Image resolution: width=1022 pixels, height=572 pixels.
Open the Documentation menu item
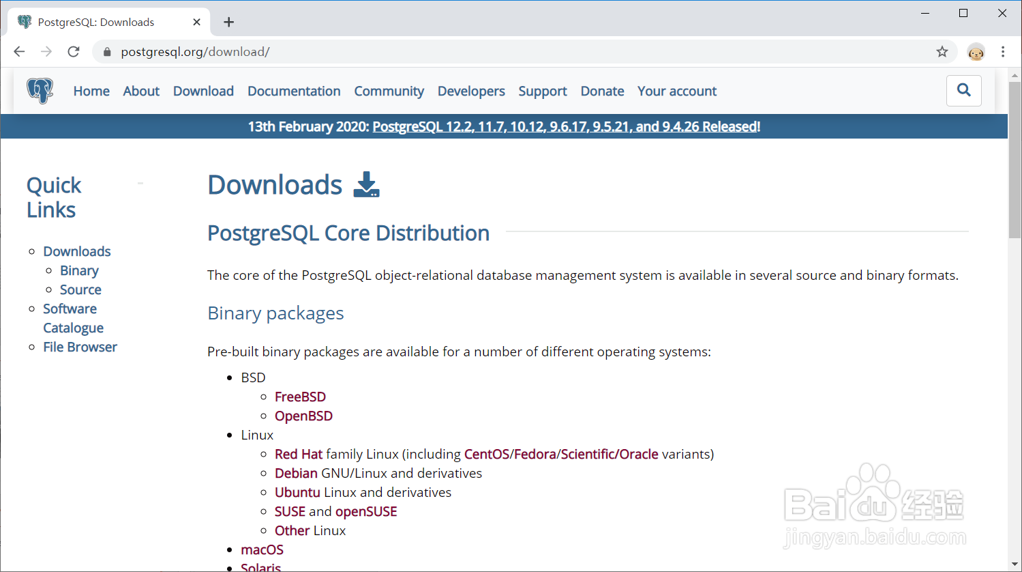tap(294, 91)
